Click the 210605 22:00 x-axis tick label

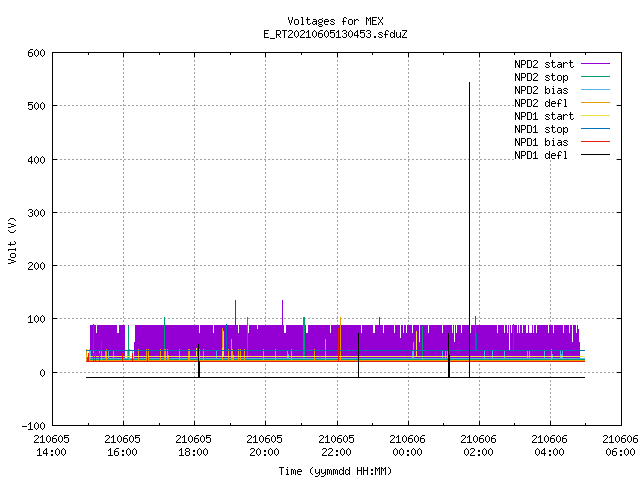[336, 446]
